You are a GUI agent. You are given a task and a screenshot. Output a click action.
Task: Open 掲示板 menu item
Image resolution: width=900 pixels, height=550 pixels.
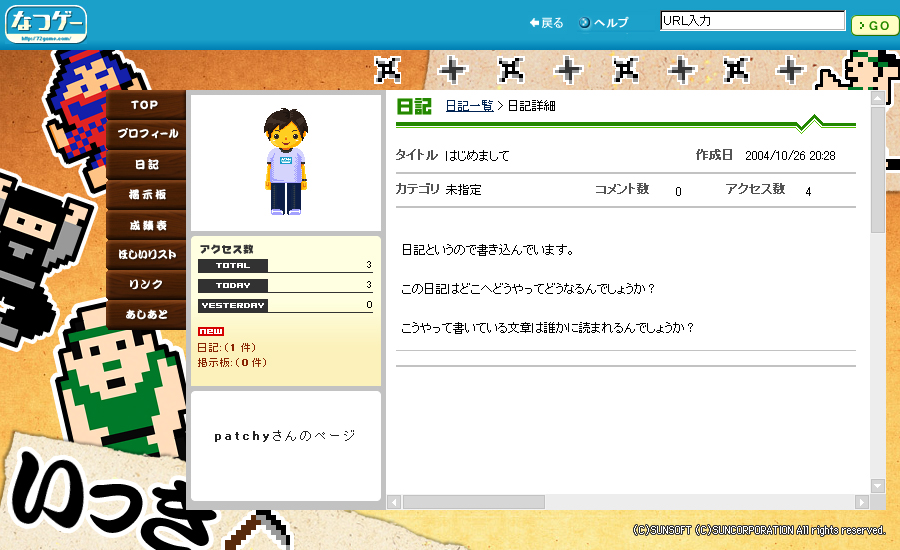pyautogui.click(x=146, y=195)
